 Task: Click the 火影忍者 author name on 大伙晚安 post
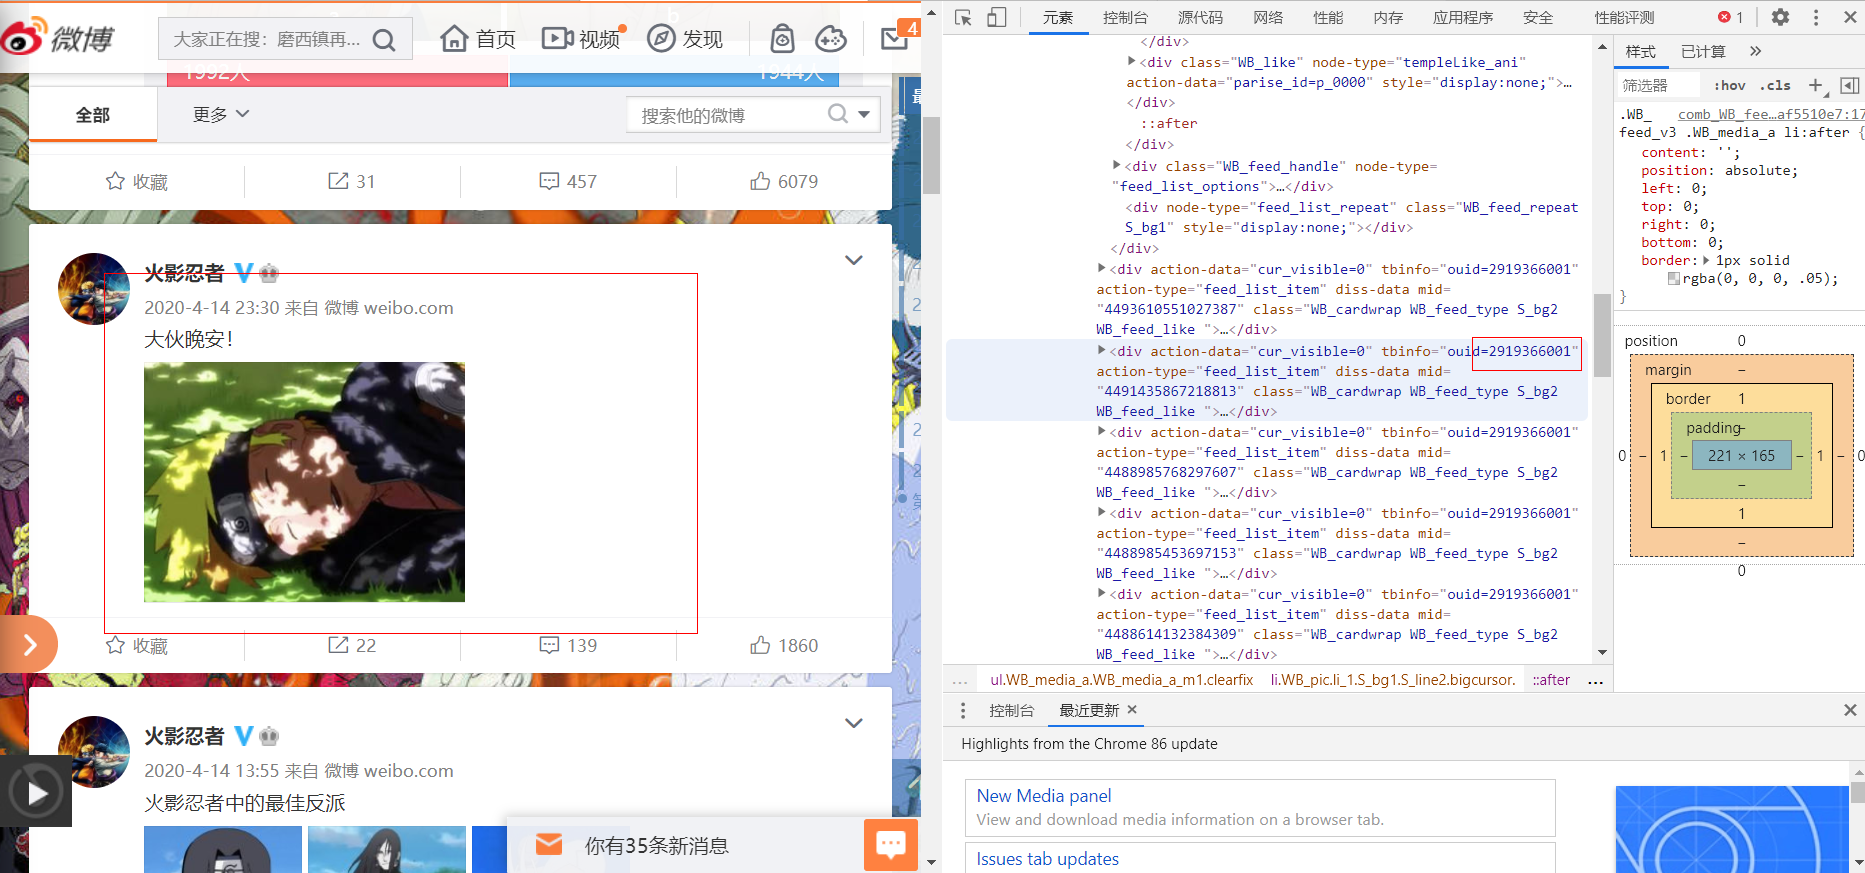click(184, 273)
